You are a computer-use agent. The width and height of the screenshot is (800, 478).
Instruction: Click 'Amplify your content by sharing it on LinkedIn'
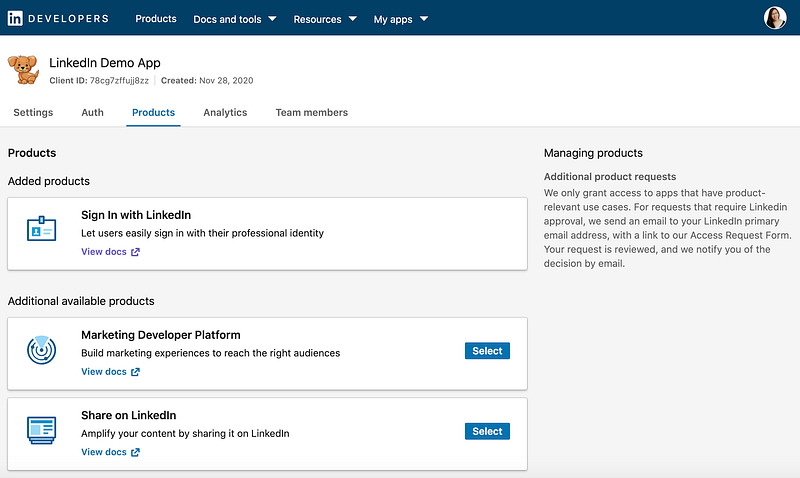(185, 434)
